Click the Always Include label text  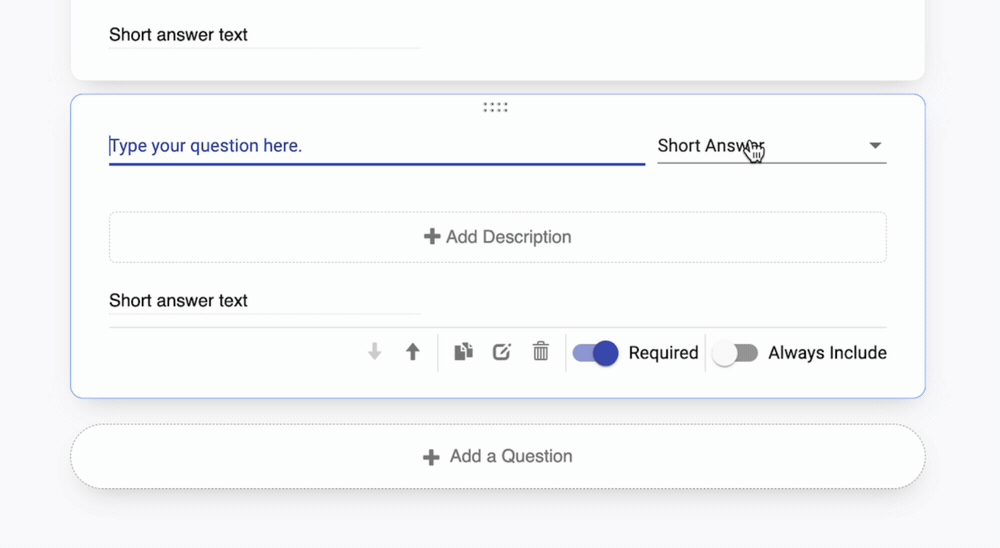[827, 353]
